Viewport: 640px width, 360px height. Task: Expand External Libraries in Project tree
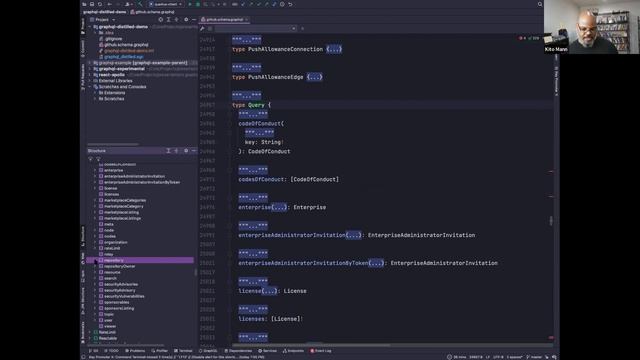pyautogui.click(x=90, y=81)
